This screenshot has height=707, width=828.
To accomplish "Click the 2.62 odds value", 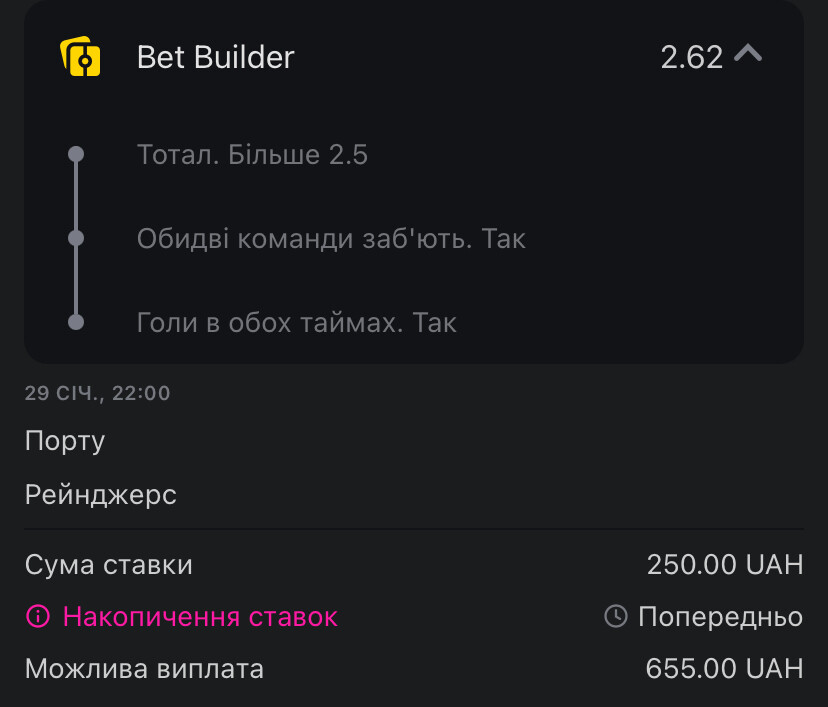I will 691,57.
